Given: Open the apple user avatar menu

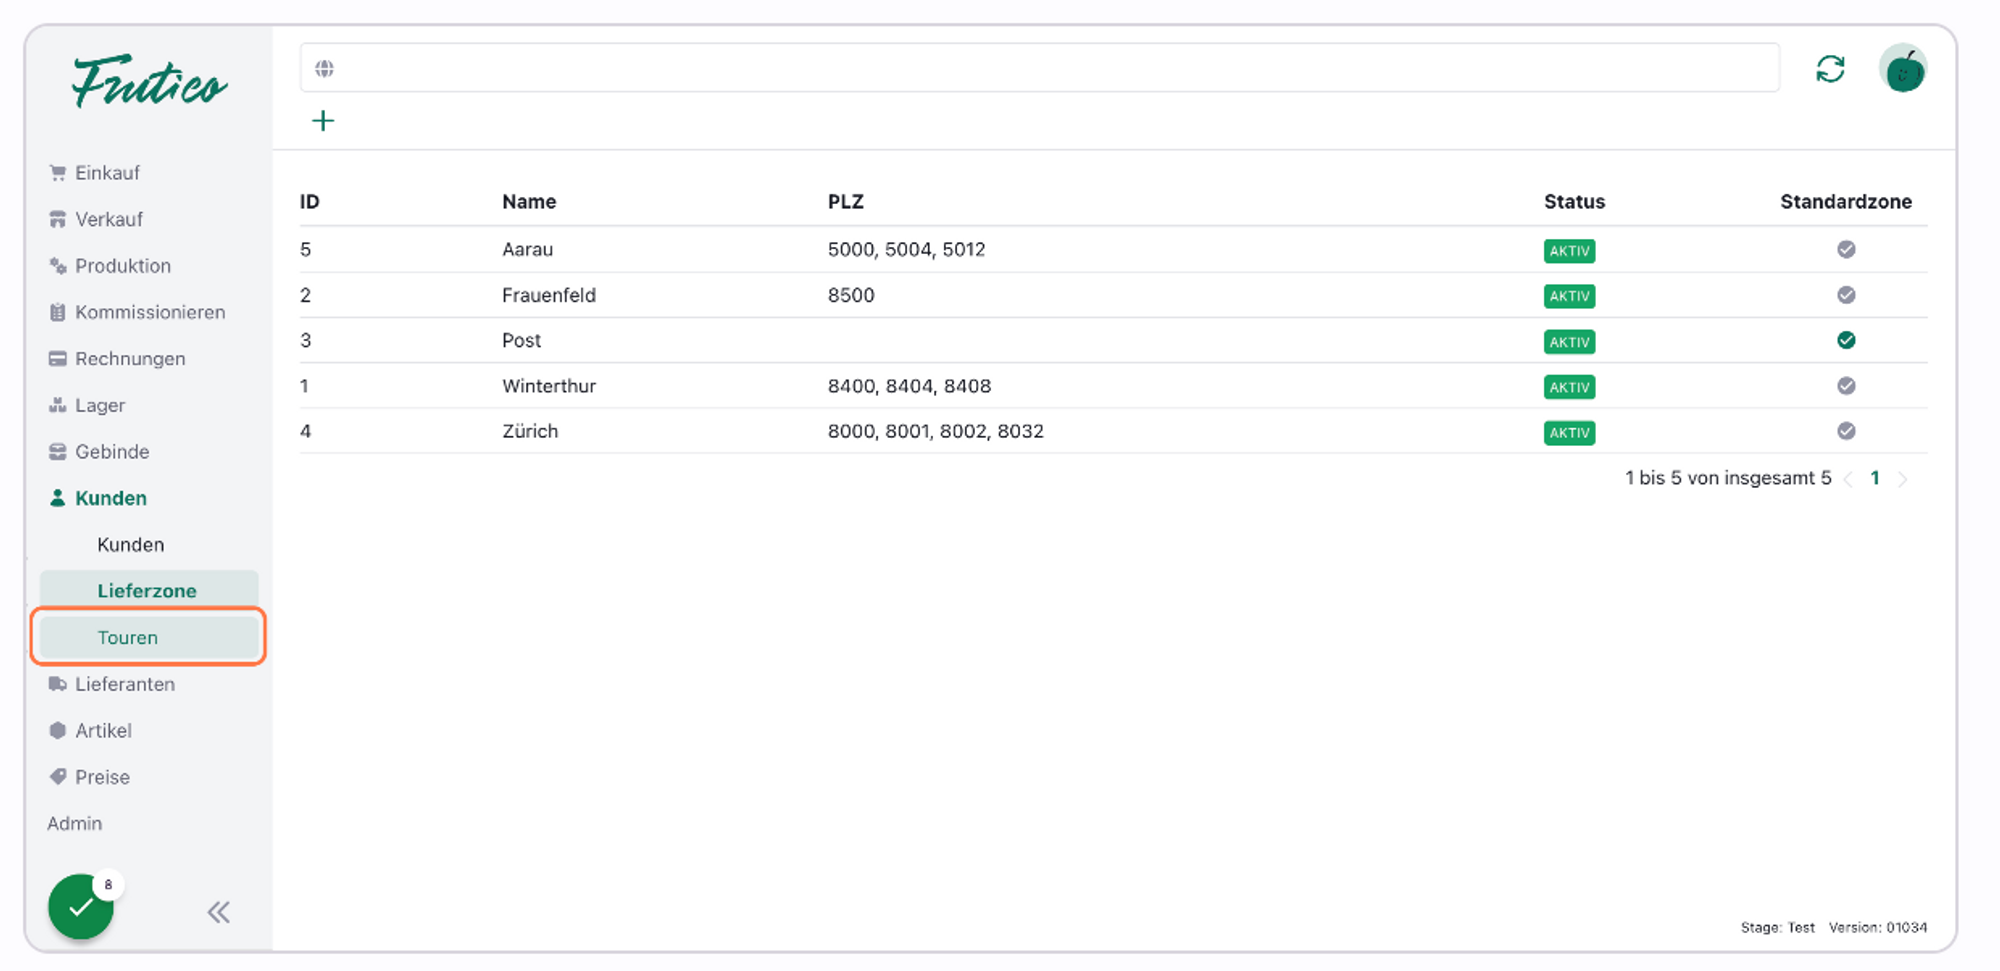Looking at the screenshot, I should coord(1903,70).
